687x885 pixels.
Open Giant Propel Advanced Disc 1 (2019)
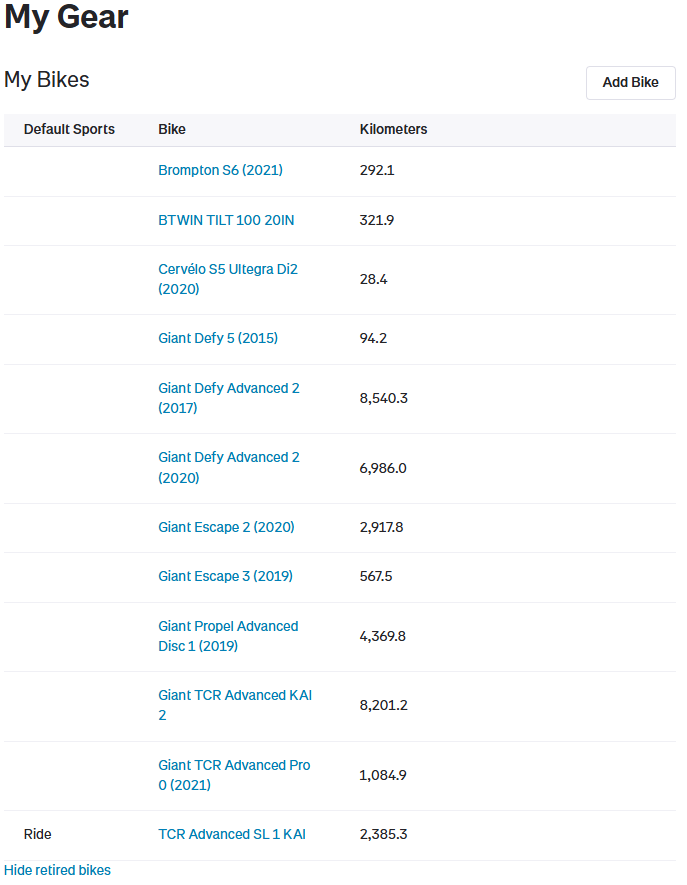pos(228,636)
